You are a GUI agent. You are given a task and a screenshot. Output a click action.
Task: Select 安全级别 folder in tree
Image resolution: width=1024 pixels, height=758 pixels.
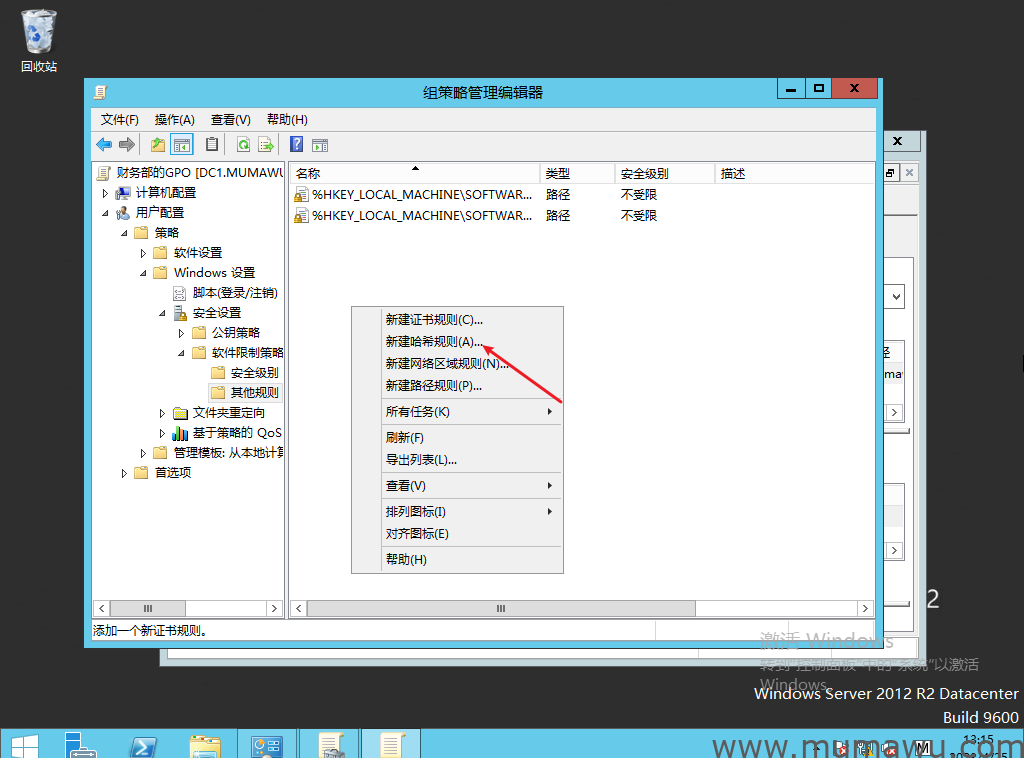(x=254, y=373)
